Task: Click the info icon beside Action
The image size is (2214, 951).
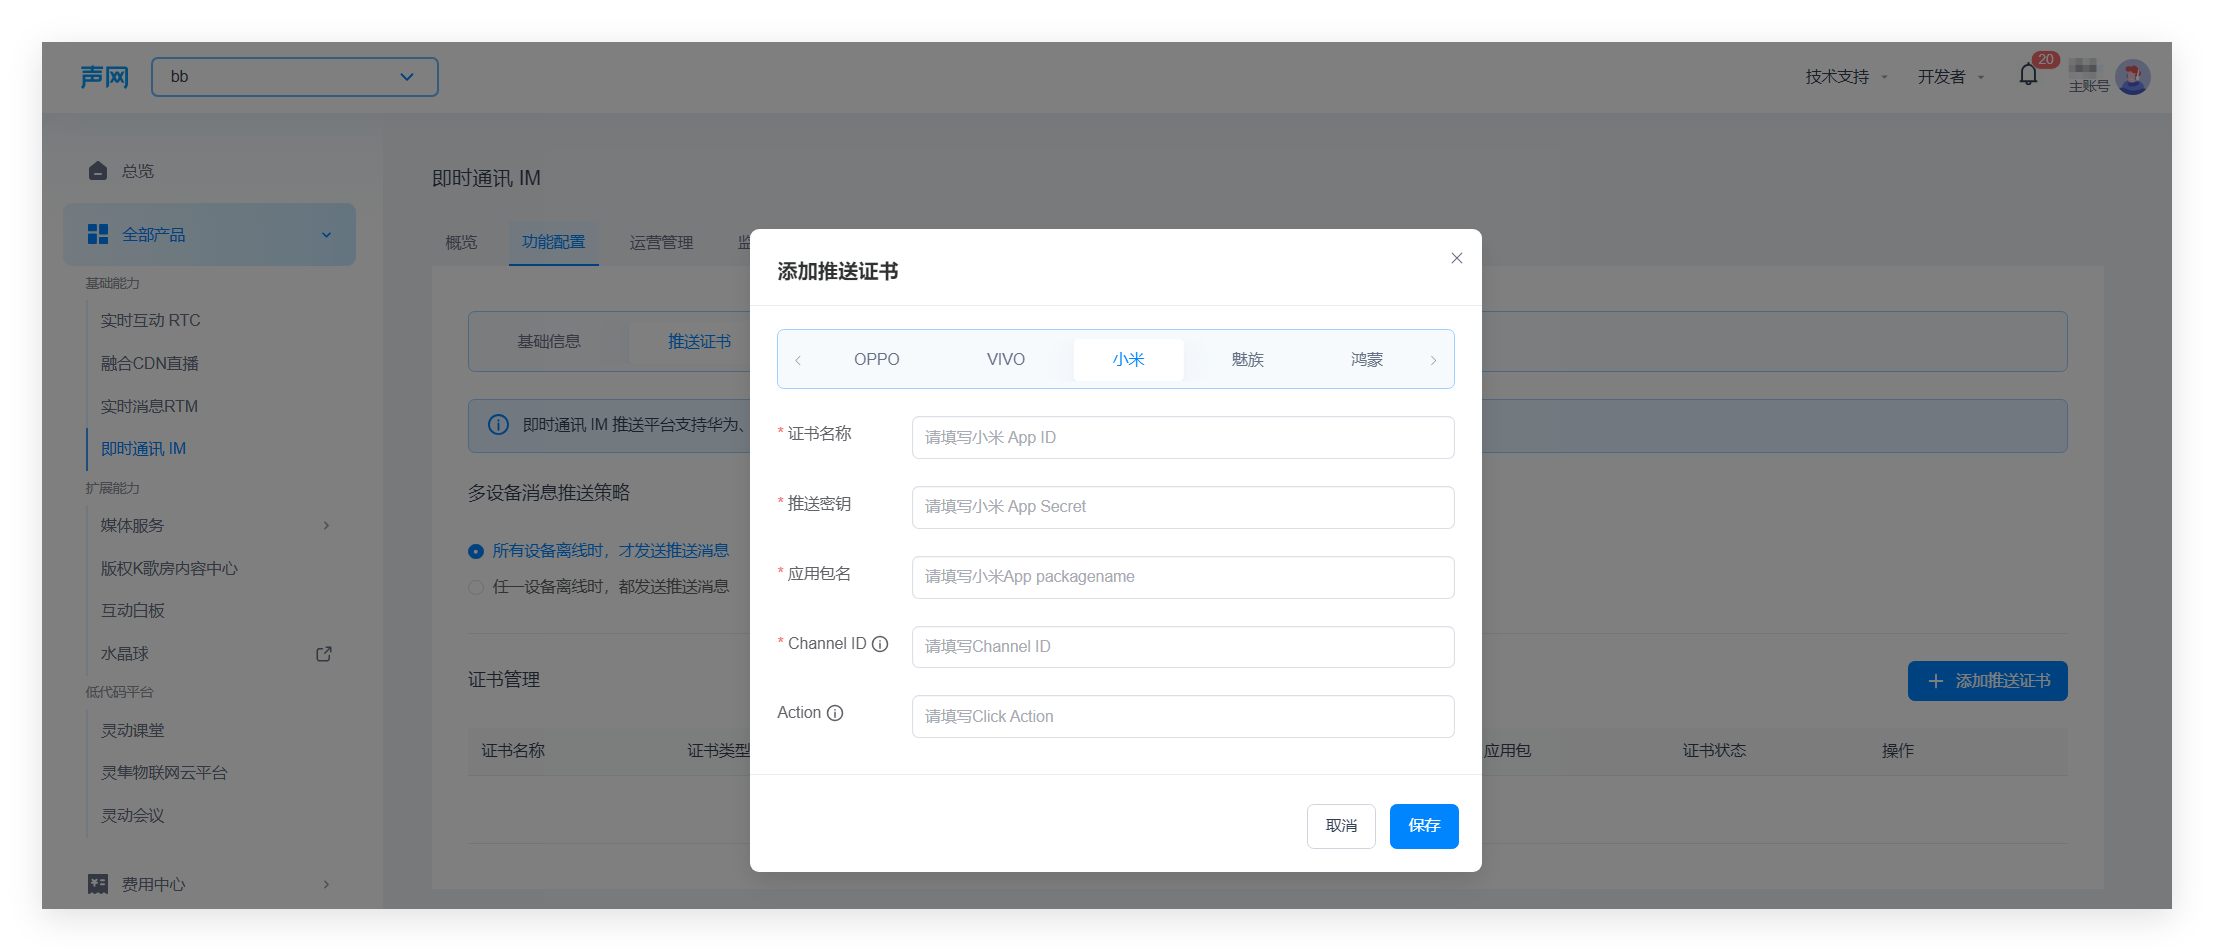Action: 835,713
